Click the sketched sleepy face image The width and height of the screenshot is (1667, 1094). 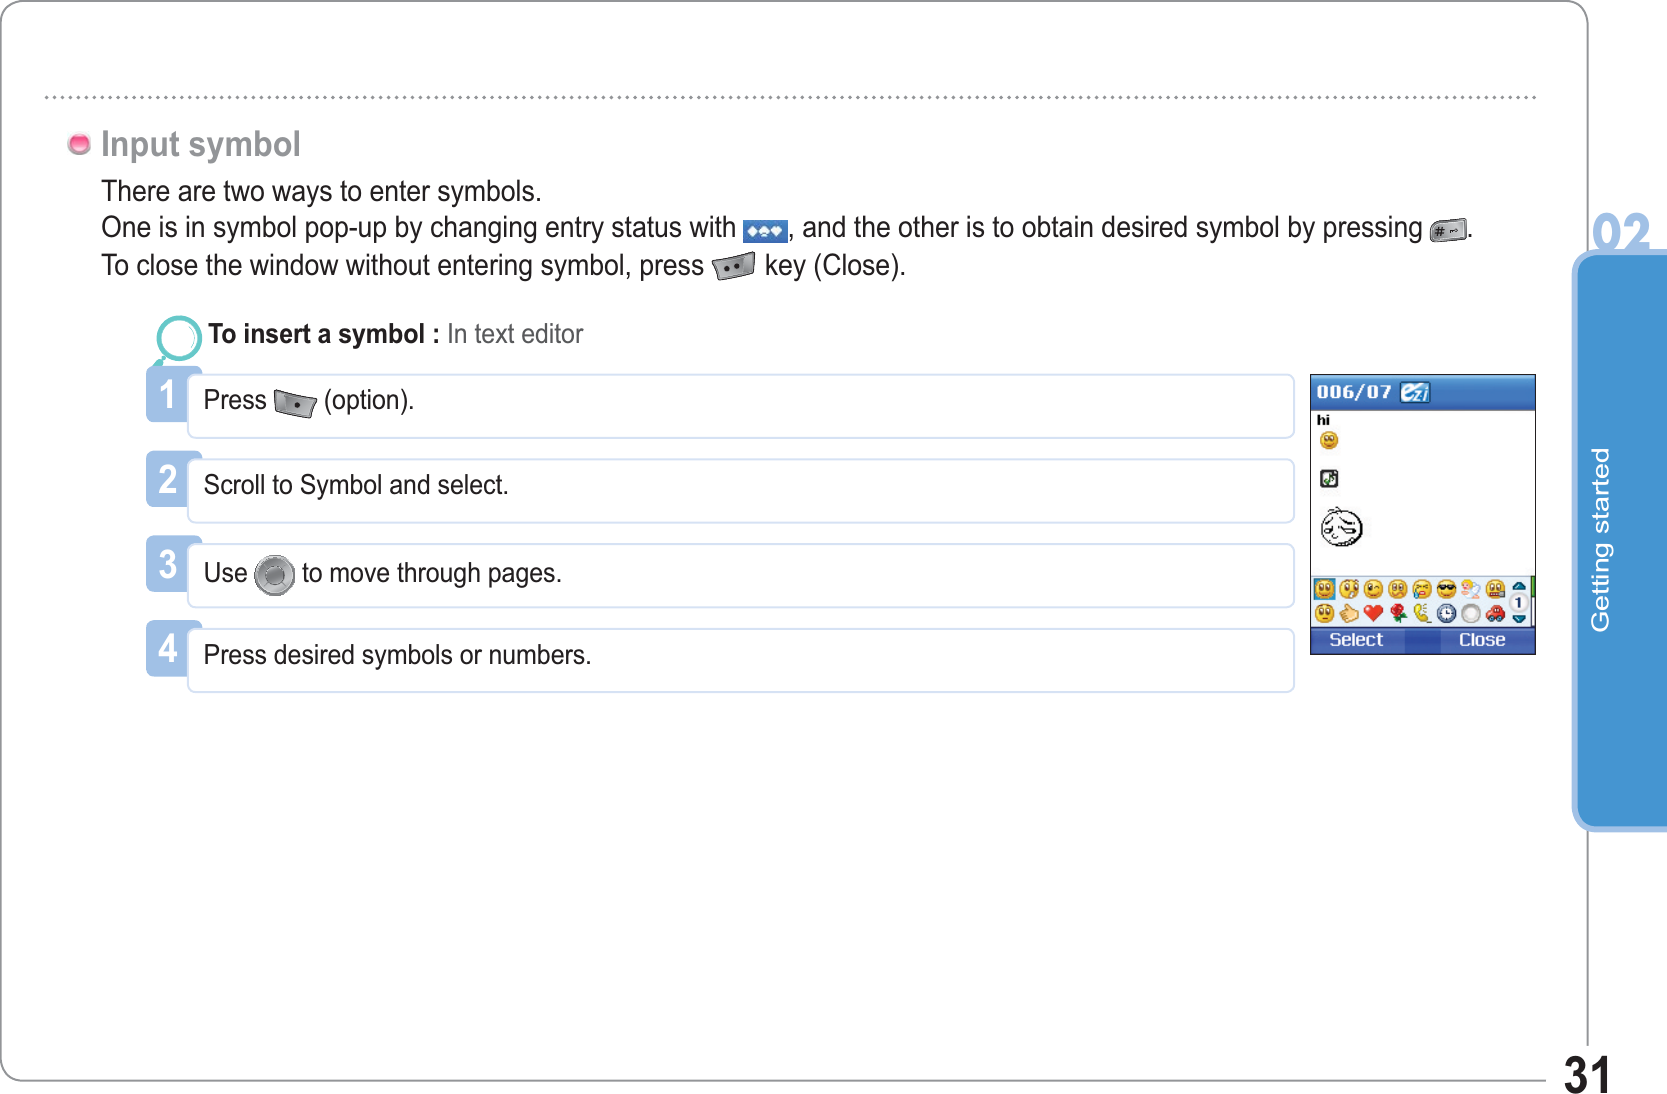[x=1341, y=526]
